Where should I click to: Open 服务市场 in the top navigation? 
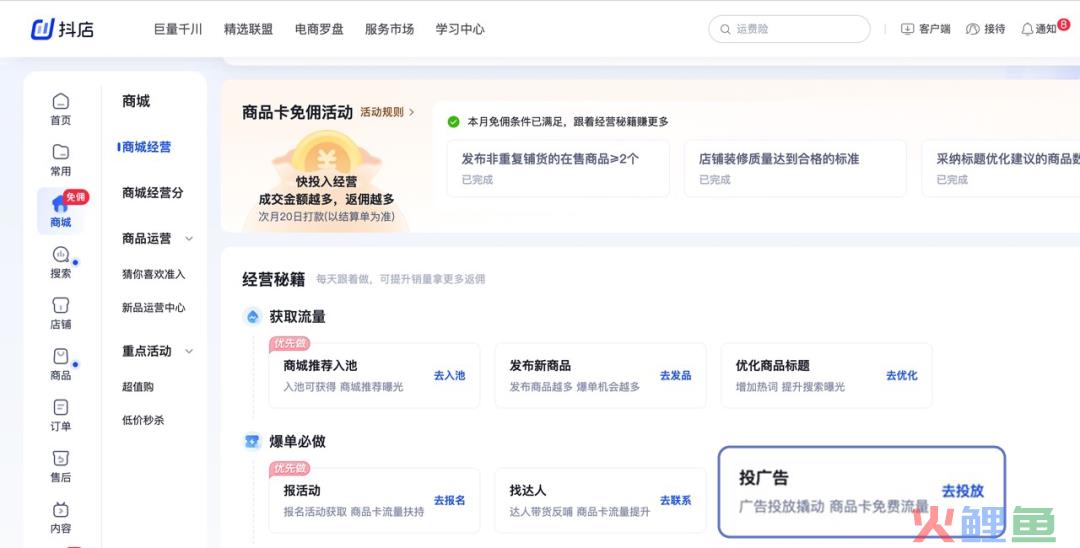click(389, 29)
